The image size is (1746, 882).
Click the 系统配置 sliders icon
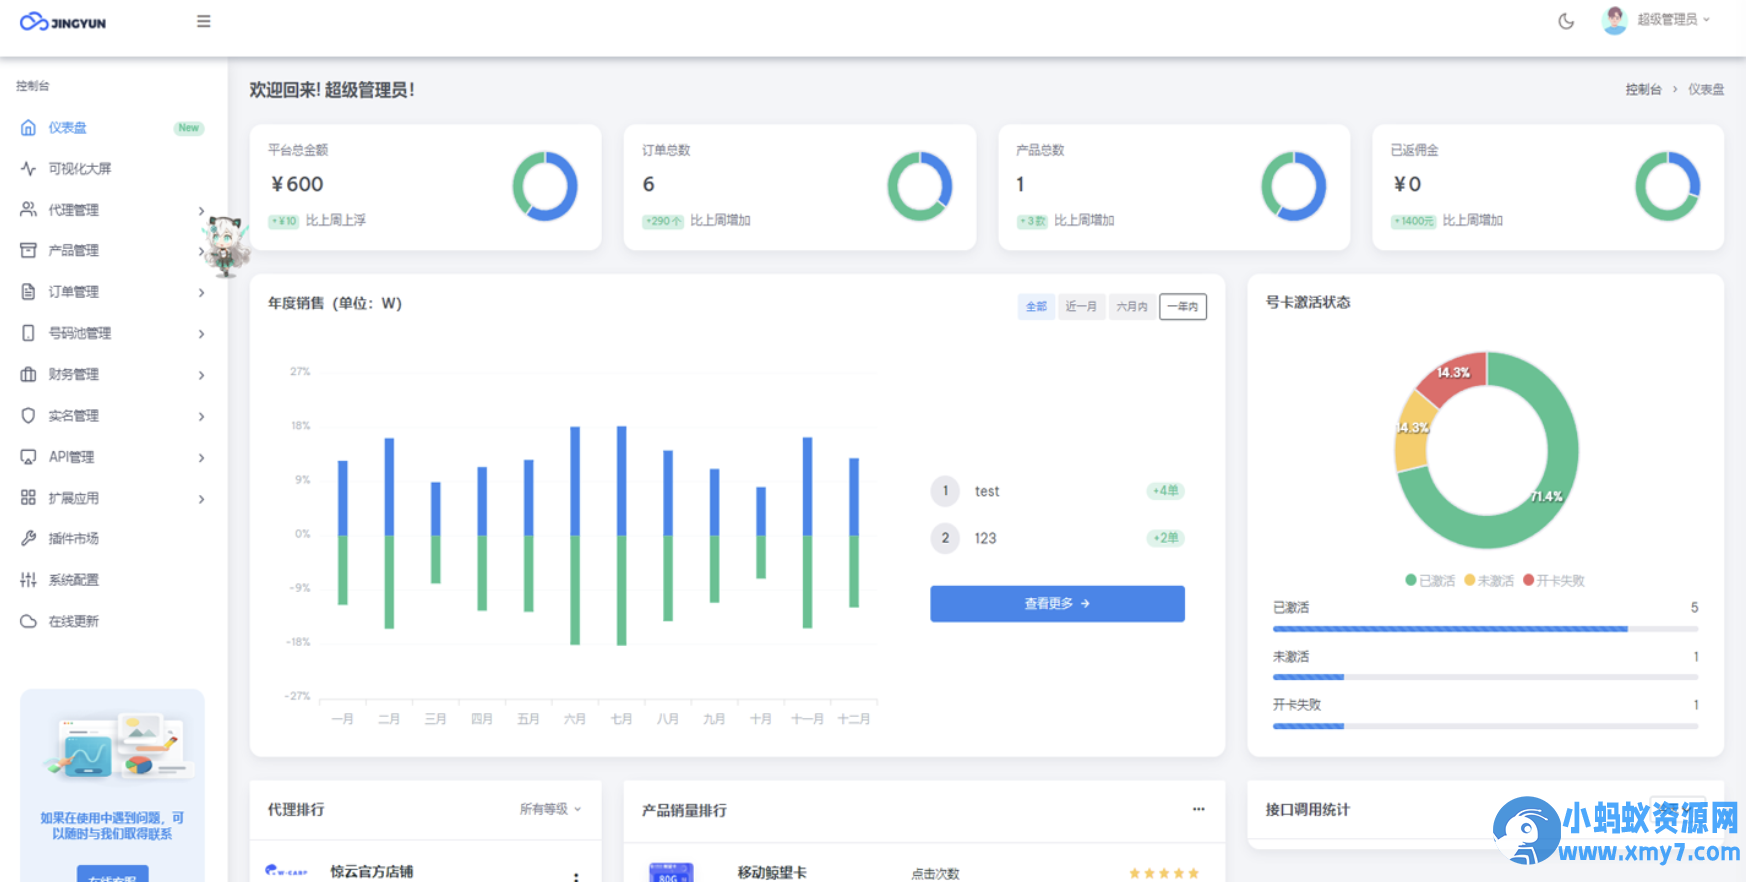click(28, 580)
